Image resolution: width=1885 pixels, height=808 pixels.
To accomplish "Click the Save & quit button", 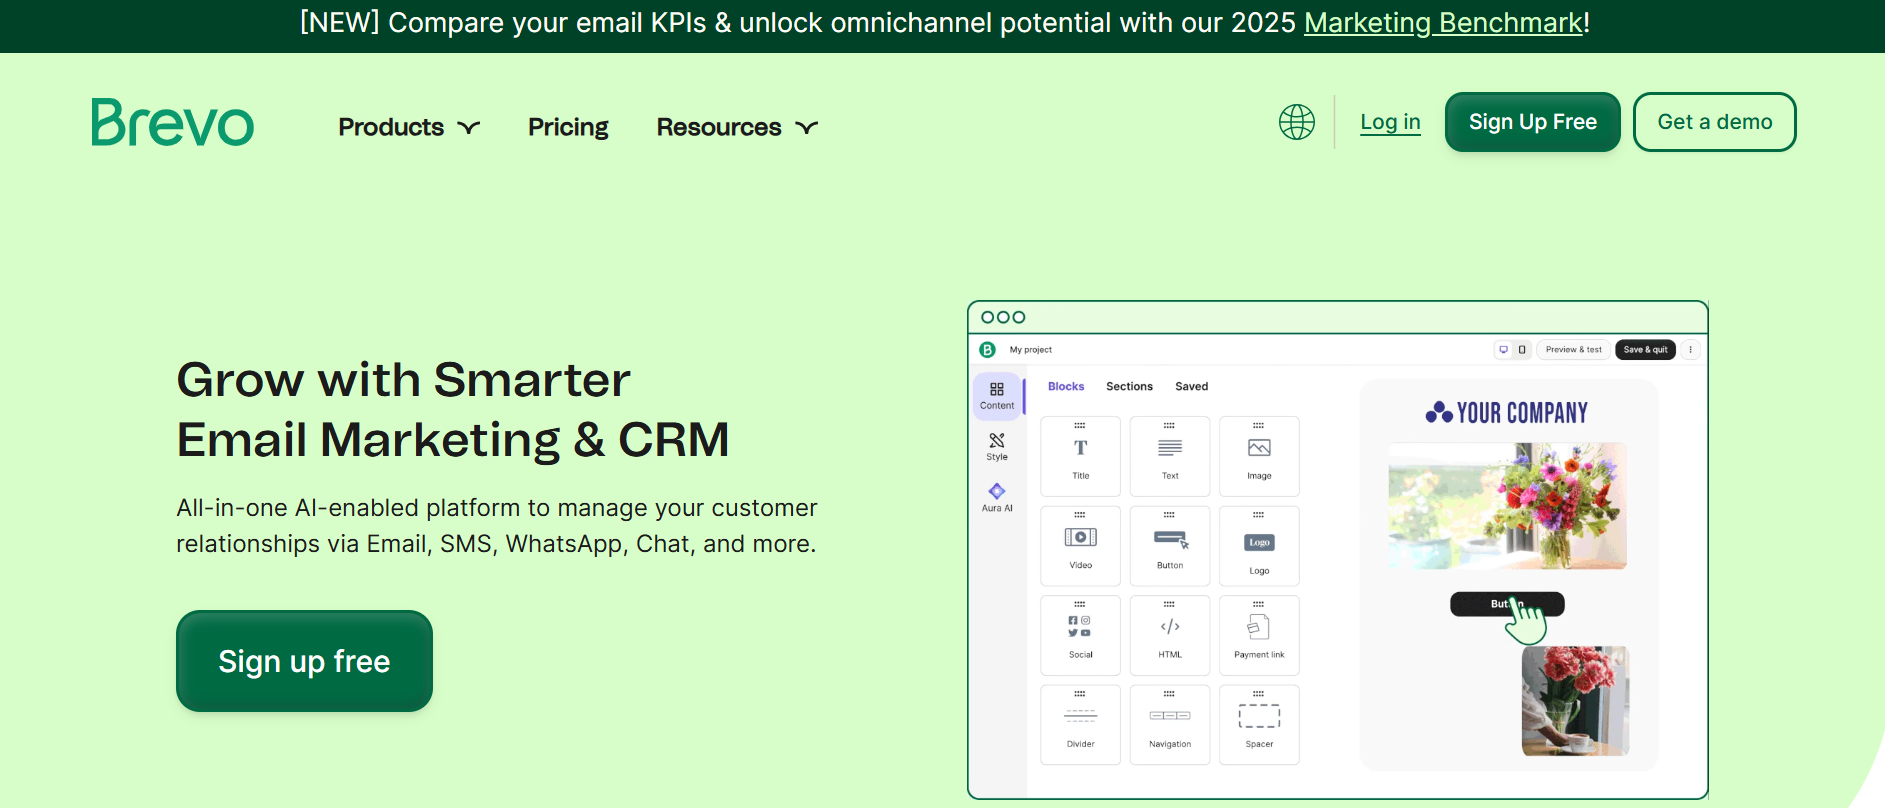I will pyautogui.click(x=1645, y=350).
